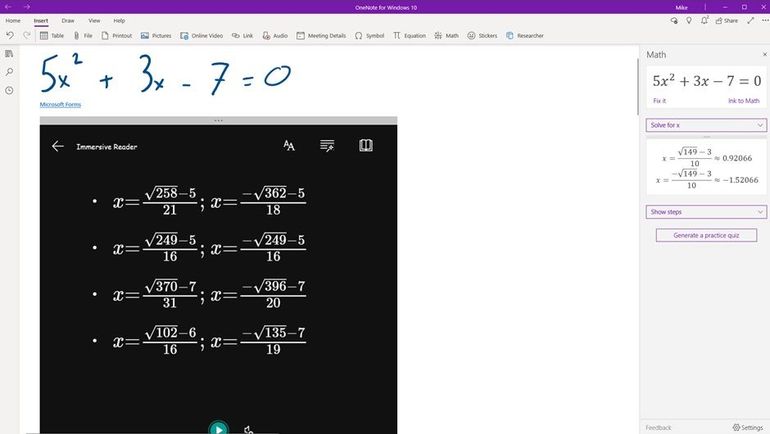Click the Fix it link
Screen dimensions: 770x434
coord(660,101)
